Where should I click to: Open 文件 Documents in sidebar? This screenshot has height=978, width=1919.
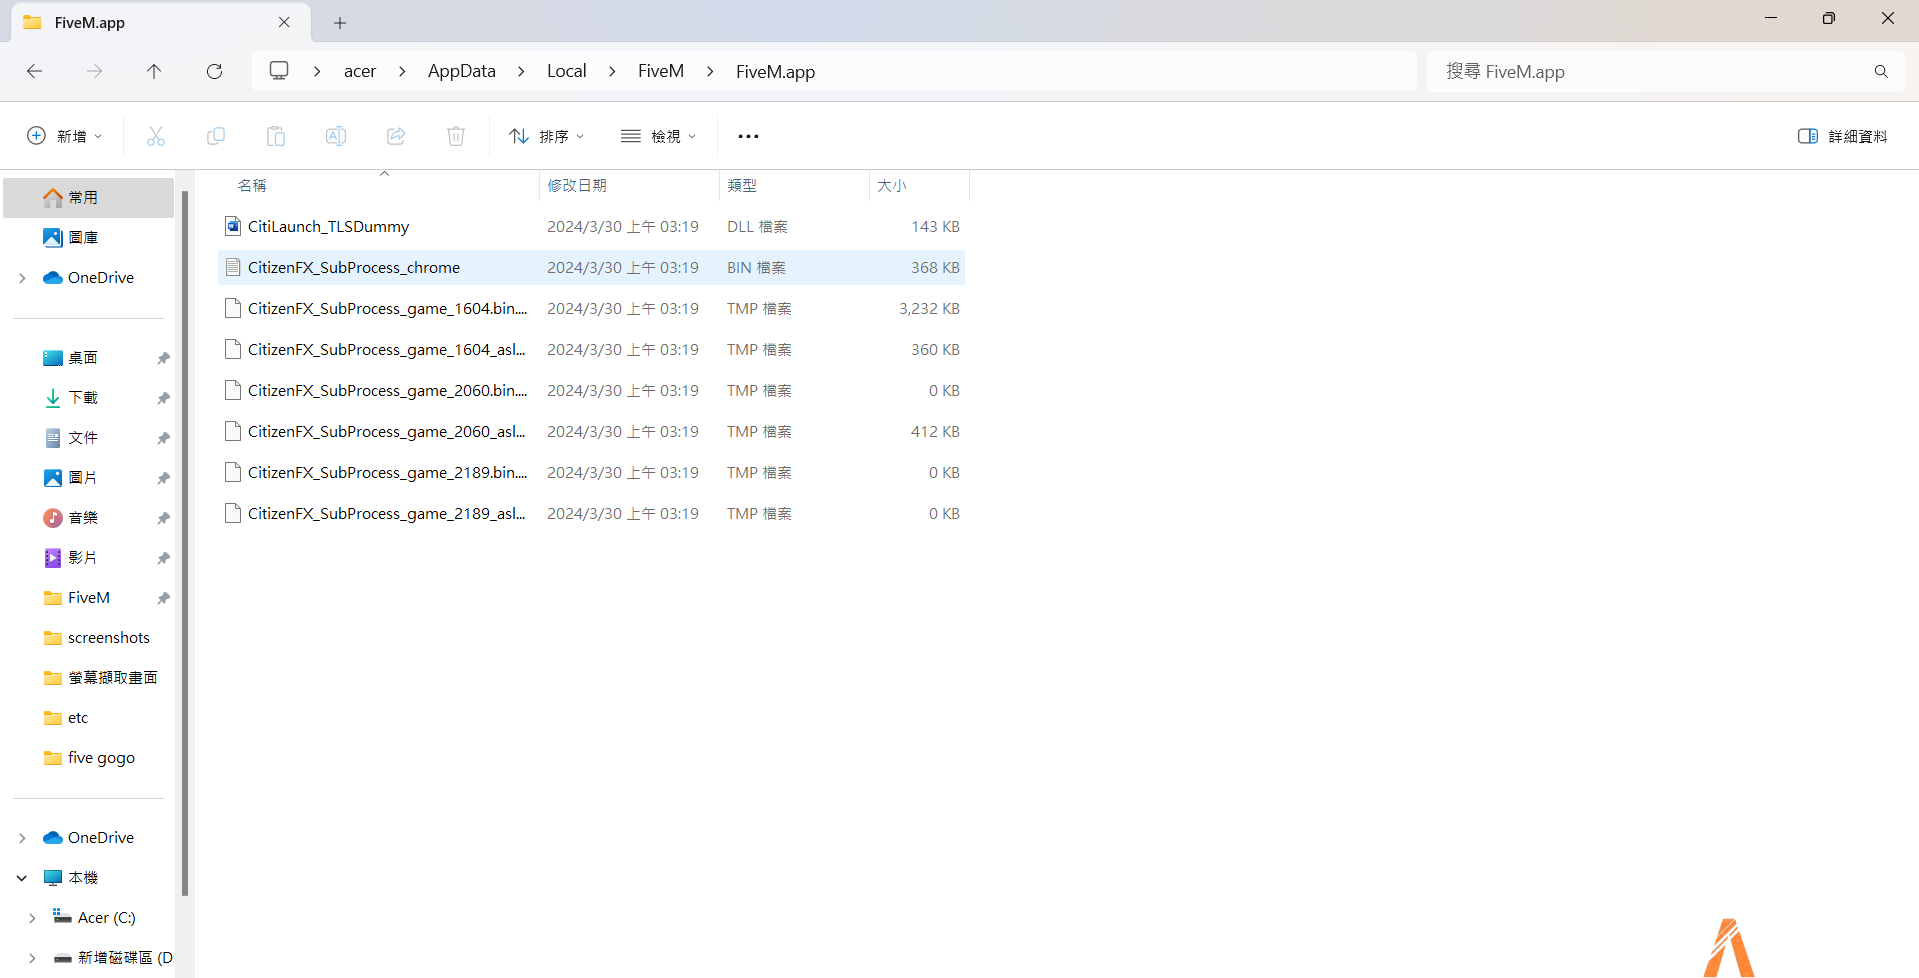[x=88, y=438]
